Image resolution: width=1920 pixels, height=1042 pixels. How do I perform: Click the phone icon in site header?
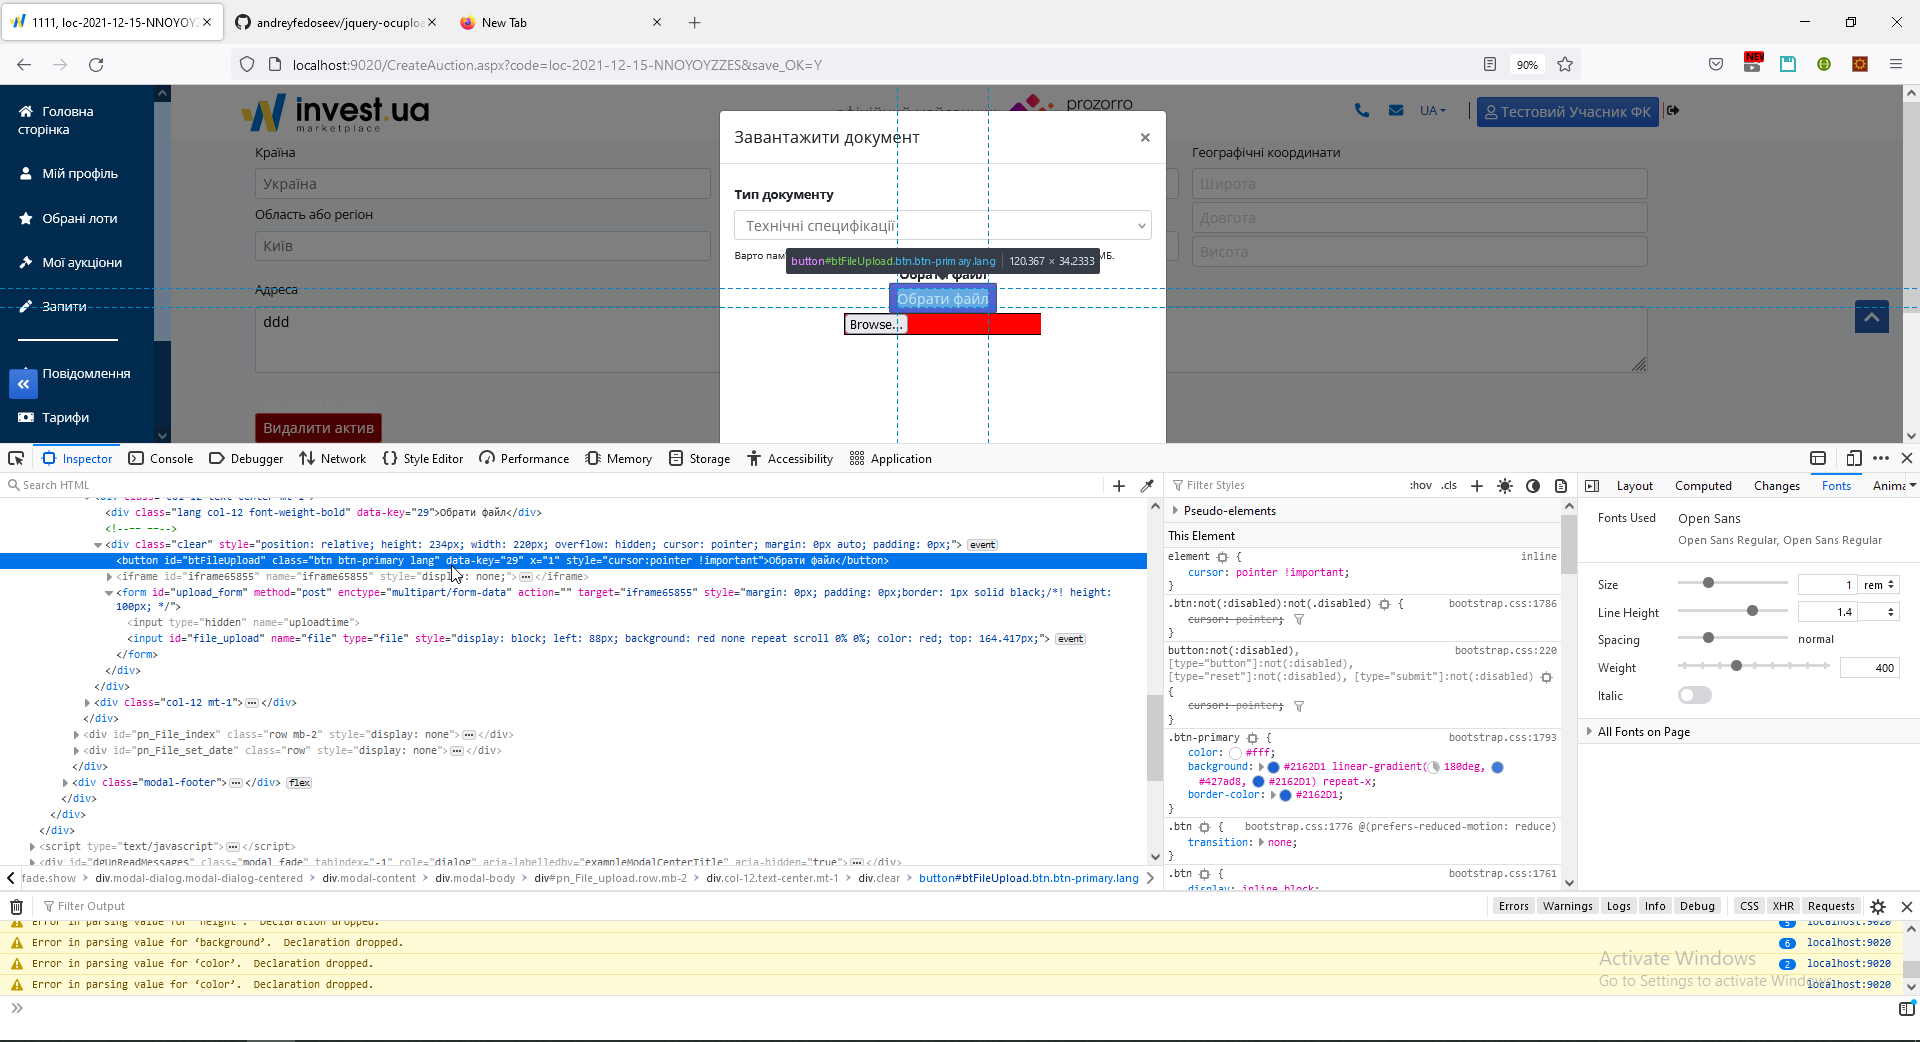point(1362,111)
